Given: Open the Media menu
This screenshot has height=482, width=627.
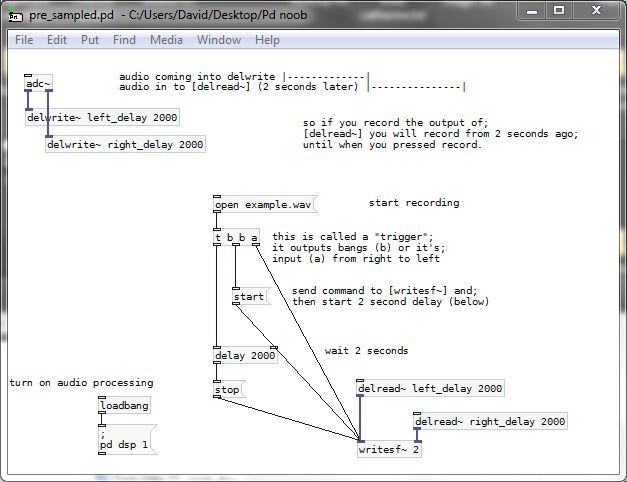Looking at the screenshot, I should click(166, 40).
